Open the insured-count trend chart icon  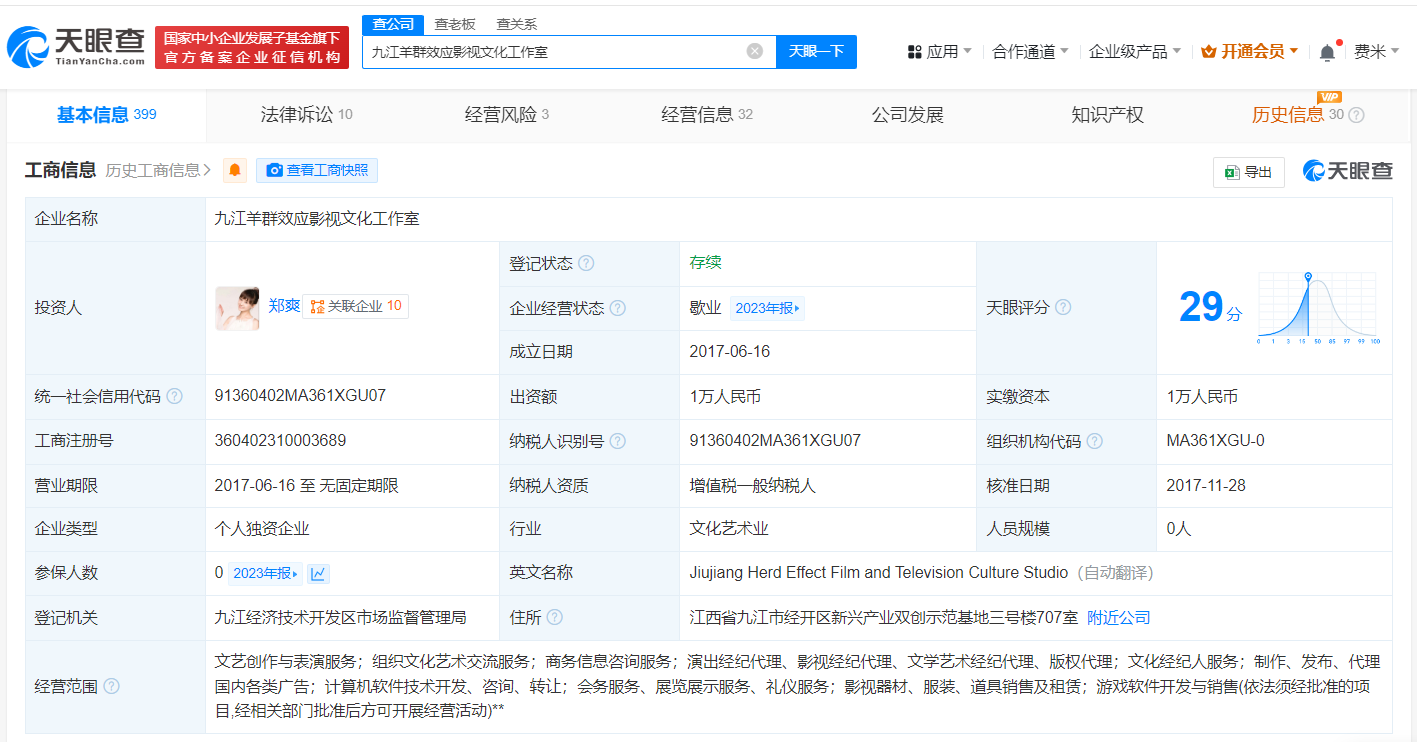click(x=318, y=573)
